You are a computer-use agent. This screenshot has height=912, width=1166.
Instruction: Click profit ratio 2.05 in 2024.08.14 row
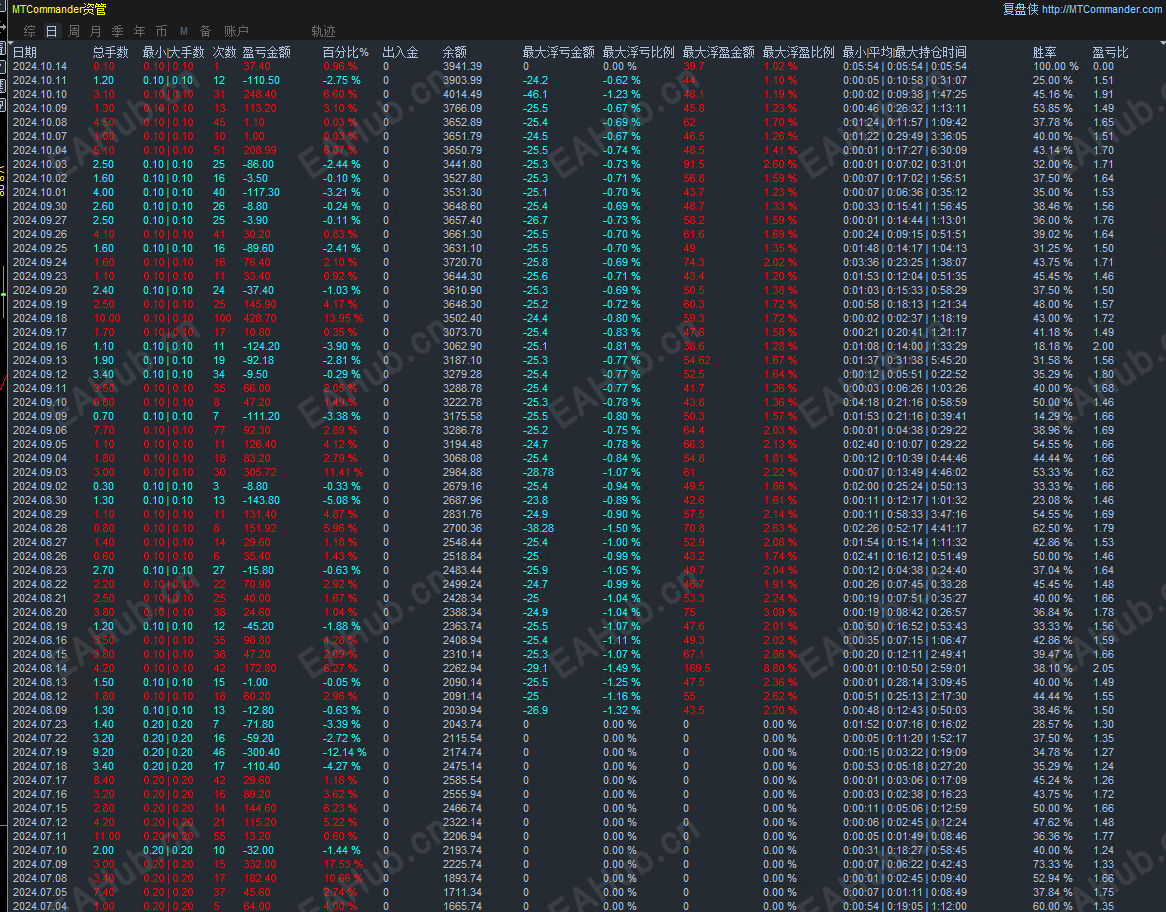pos(1104,668)
